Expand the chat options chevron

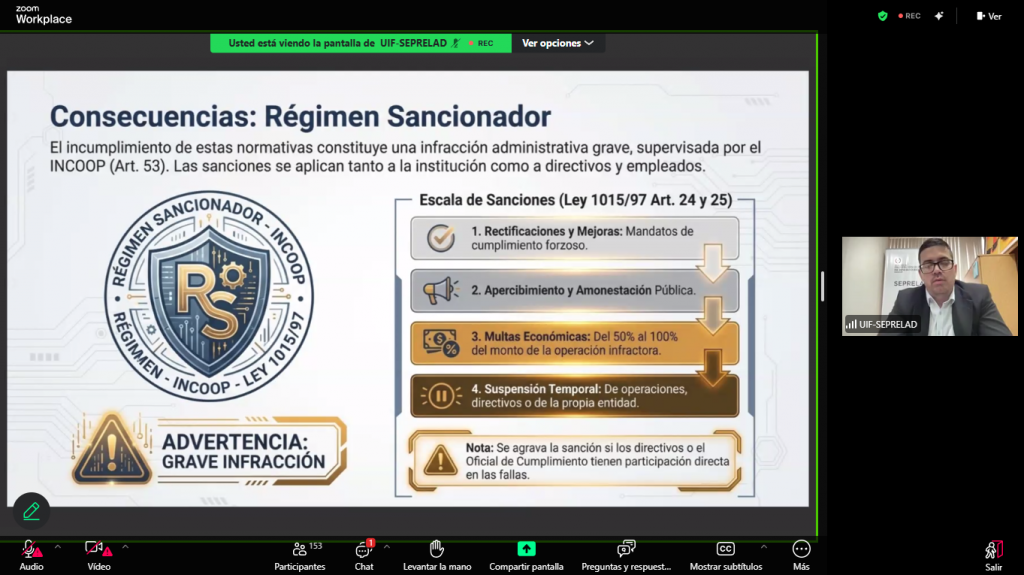point(387,547)
